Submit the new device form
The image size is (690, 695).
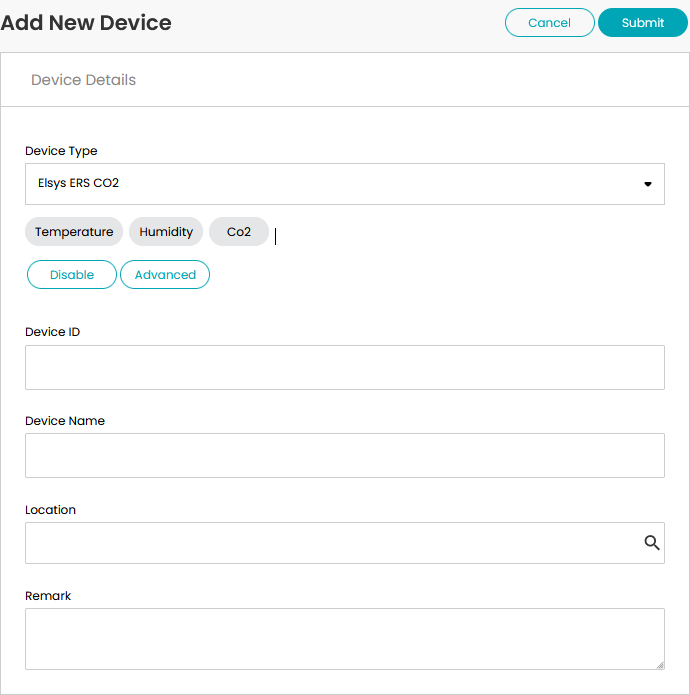tap(643, 23)
